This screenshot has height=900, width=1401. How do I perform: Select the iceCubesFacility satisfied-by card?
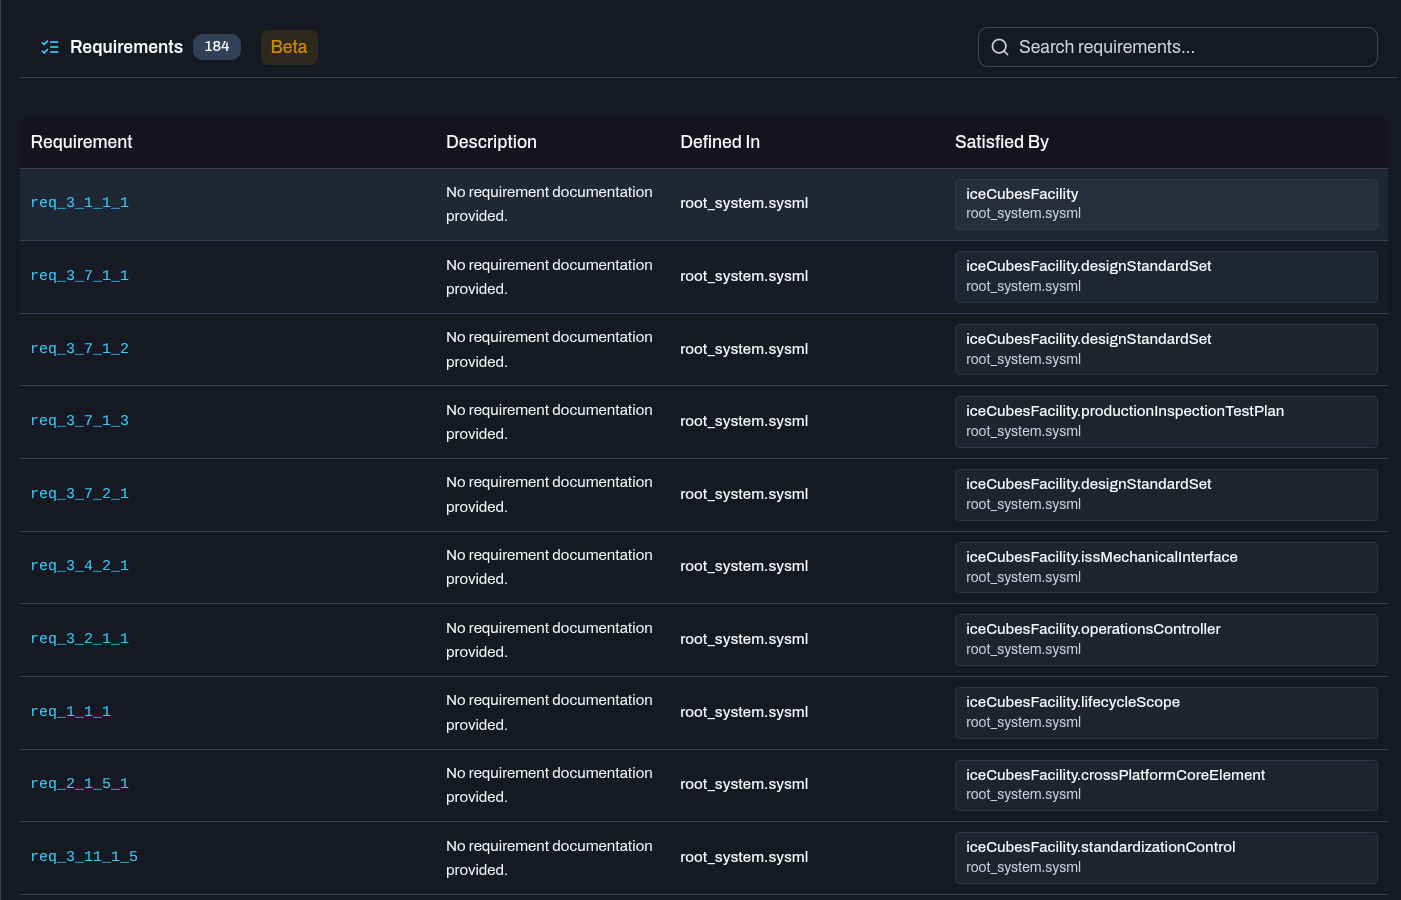1166,204
